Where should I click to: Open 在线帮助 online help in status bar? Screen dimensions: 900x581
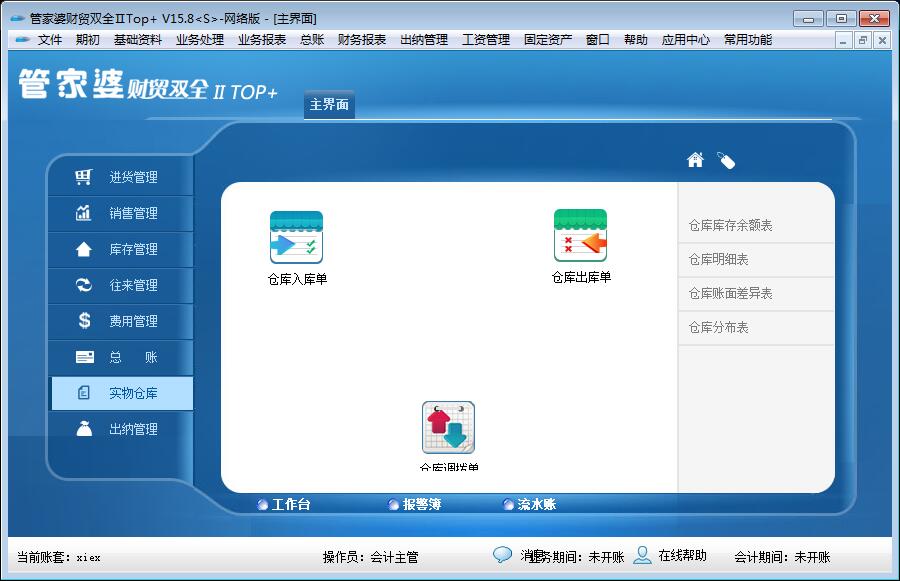click(x=670, y=556)
